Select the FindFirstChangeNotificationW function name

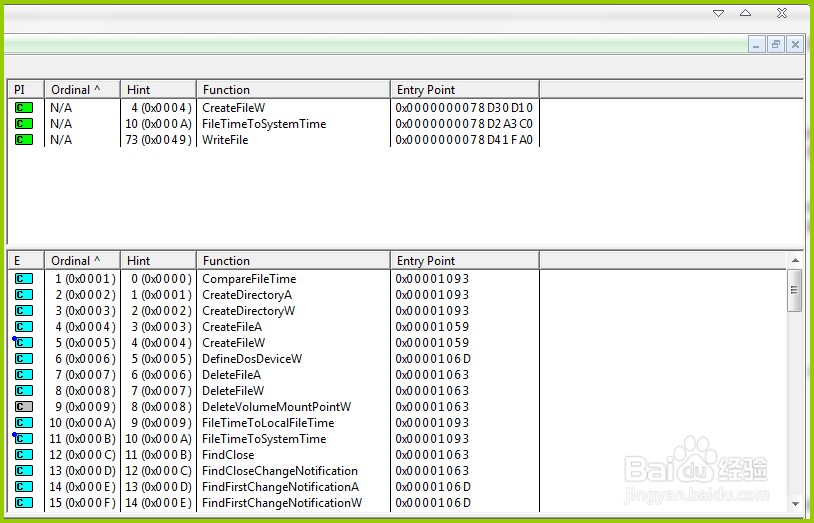[282, 503]
